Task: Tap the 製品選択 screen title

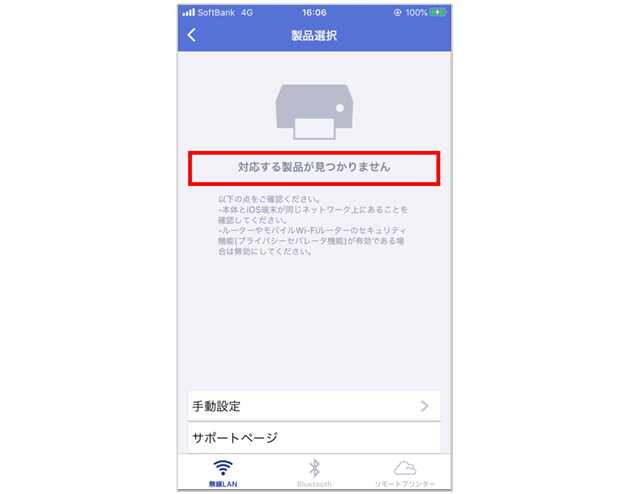Action: click(x=314, y=36)
